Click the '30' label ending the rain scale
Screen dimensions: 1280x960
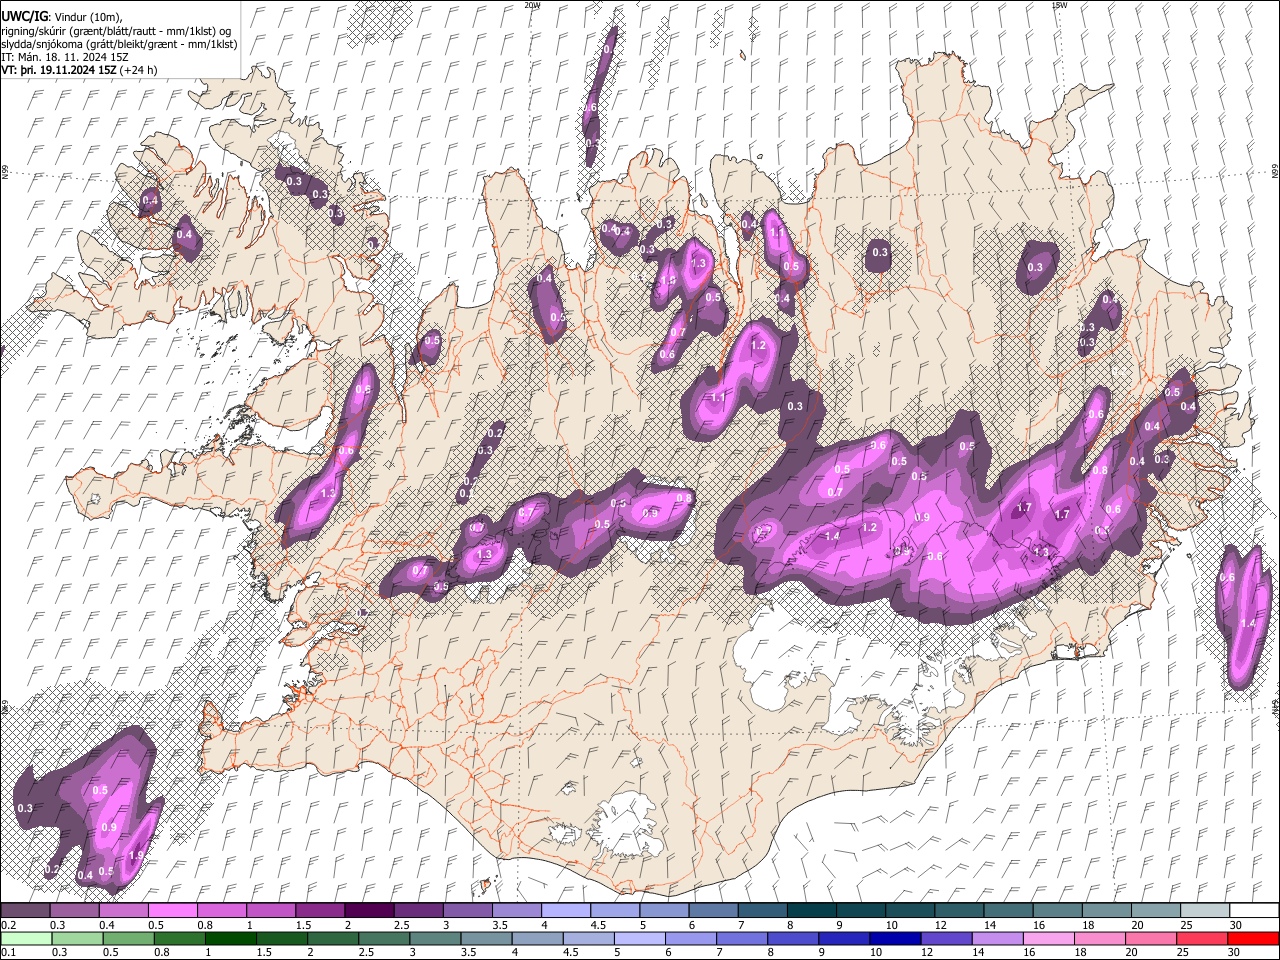point(1234,952)
